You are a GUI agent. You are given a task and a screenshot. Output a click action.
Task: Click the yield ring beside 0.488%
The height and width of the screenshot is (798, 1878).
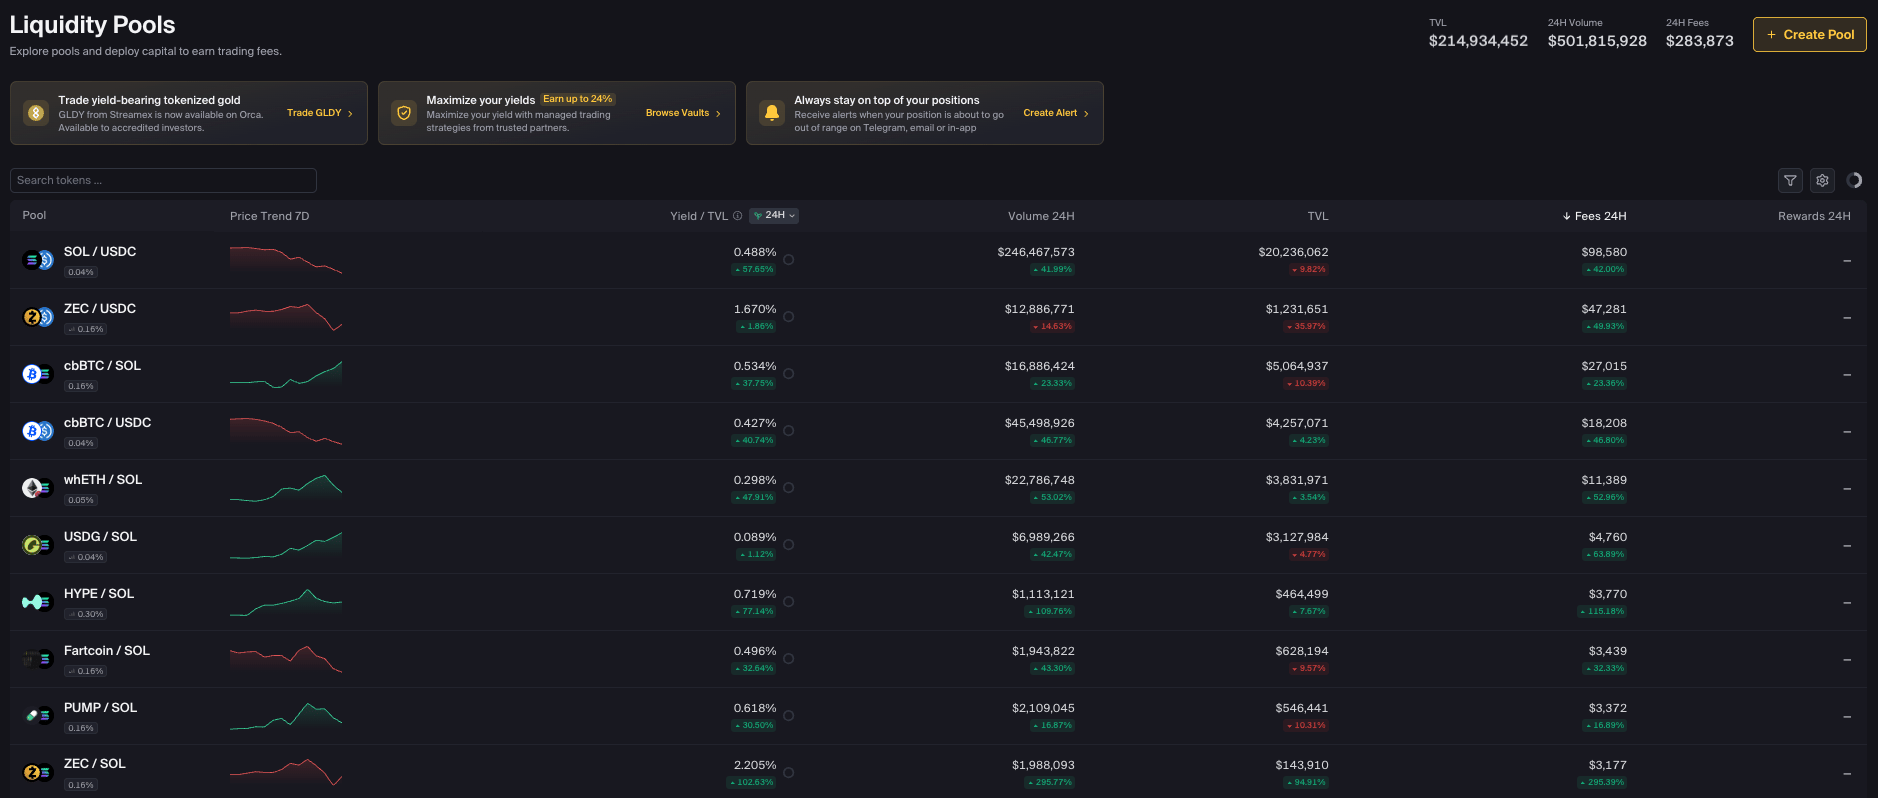point(789,260)
